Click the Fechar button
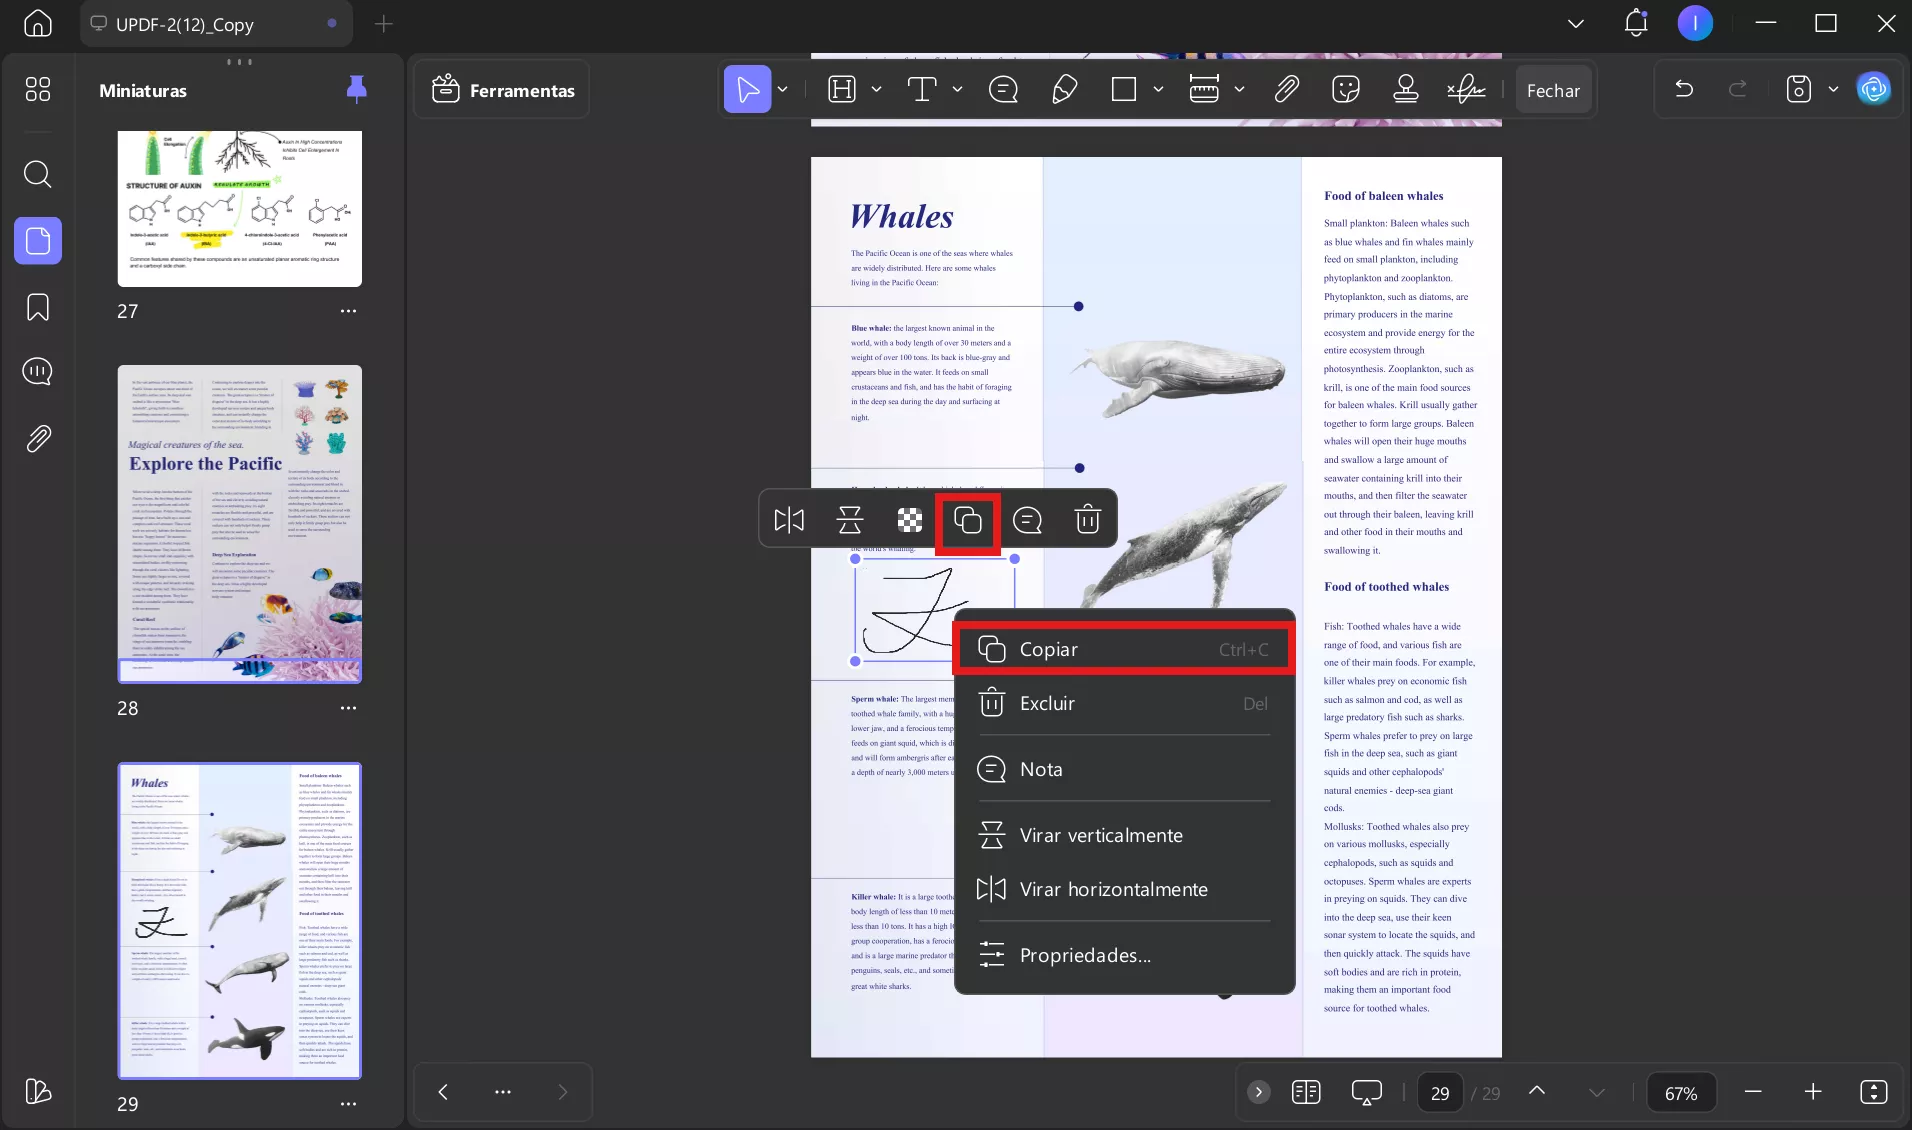Image resolution: width=1912 pixels, height=1130 pixels. [x=1552, y=89]
